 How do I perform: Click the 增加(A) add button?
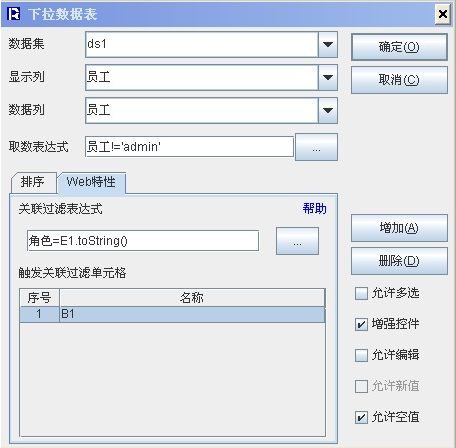click(x=399, y=228)
